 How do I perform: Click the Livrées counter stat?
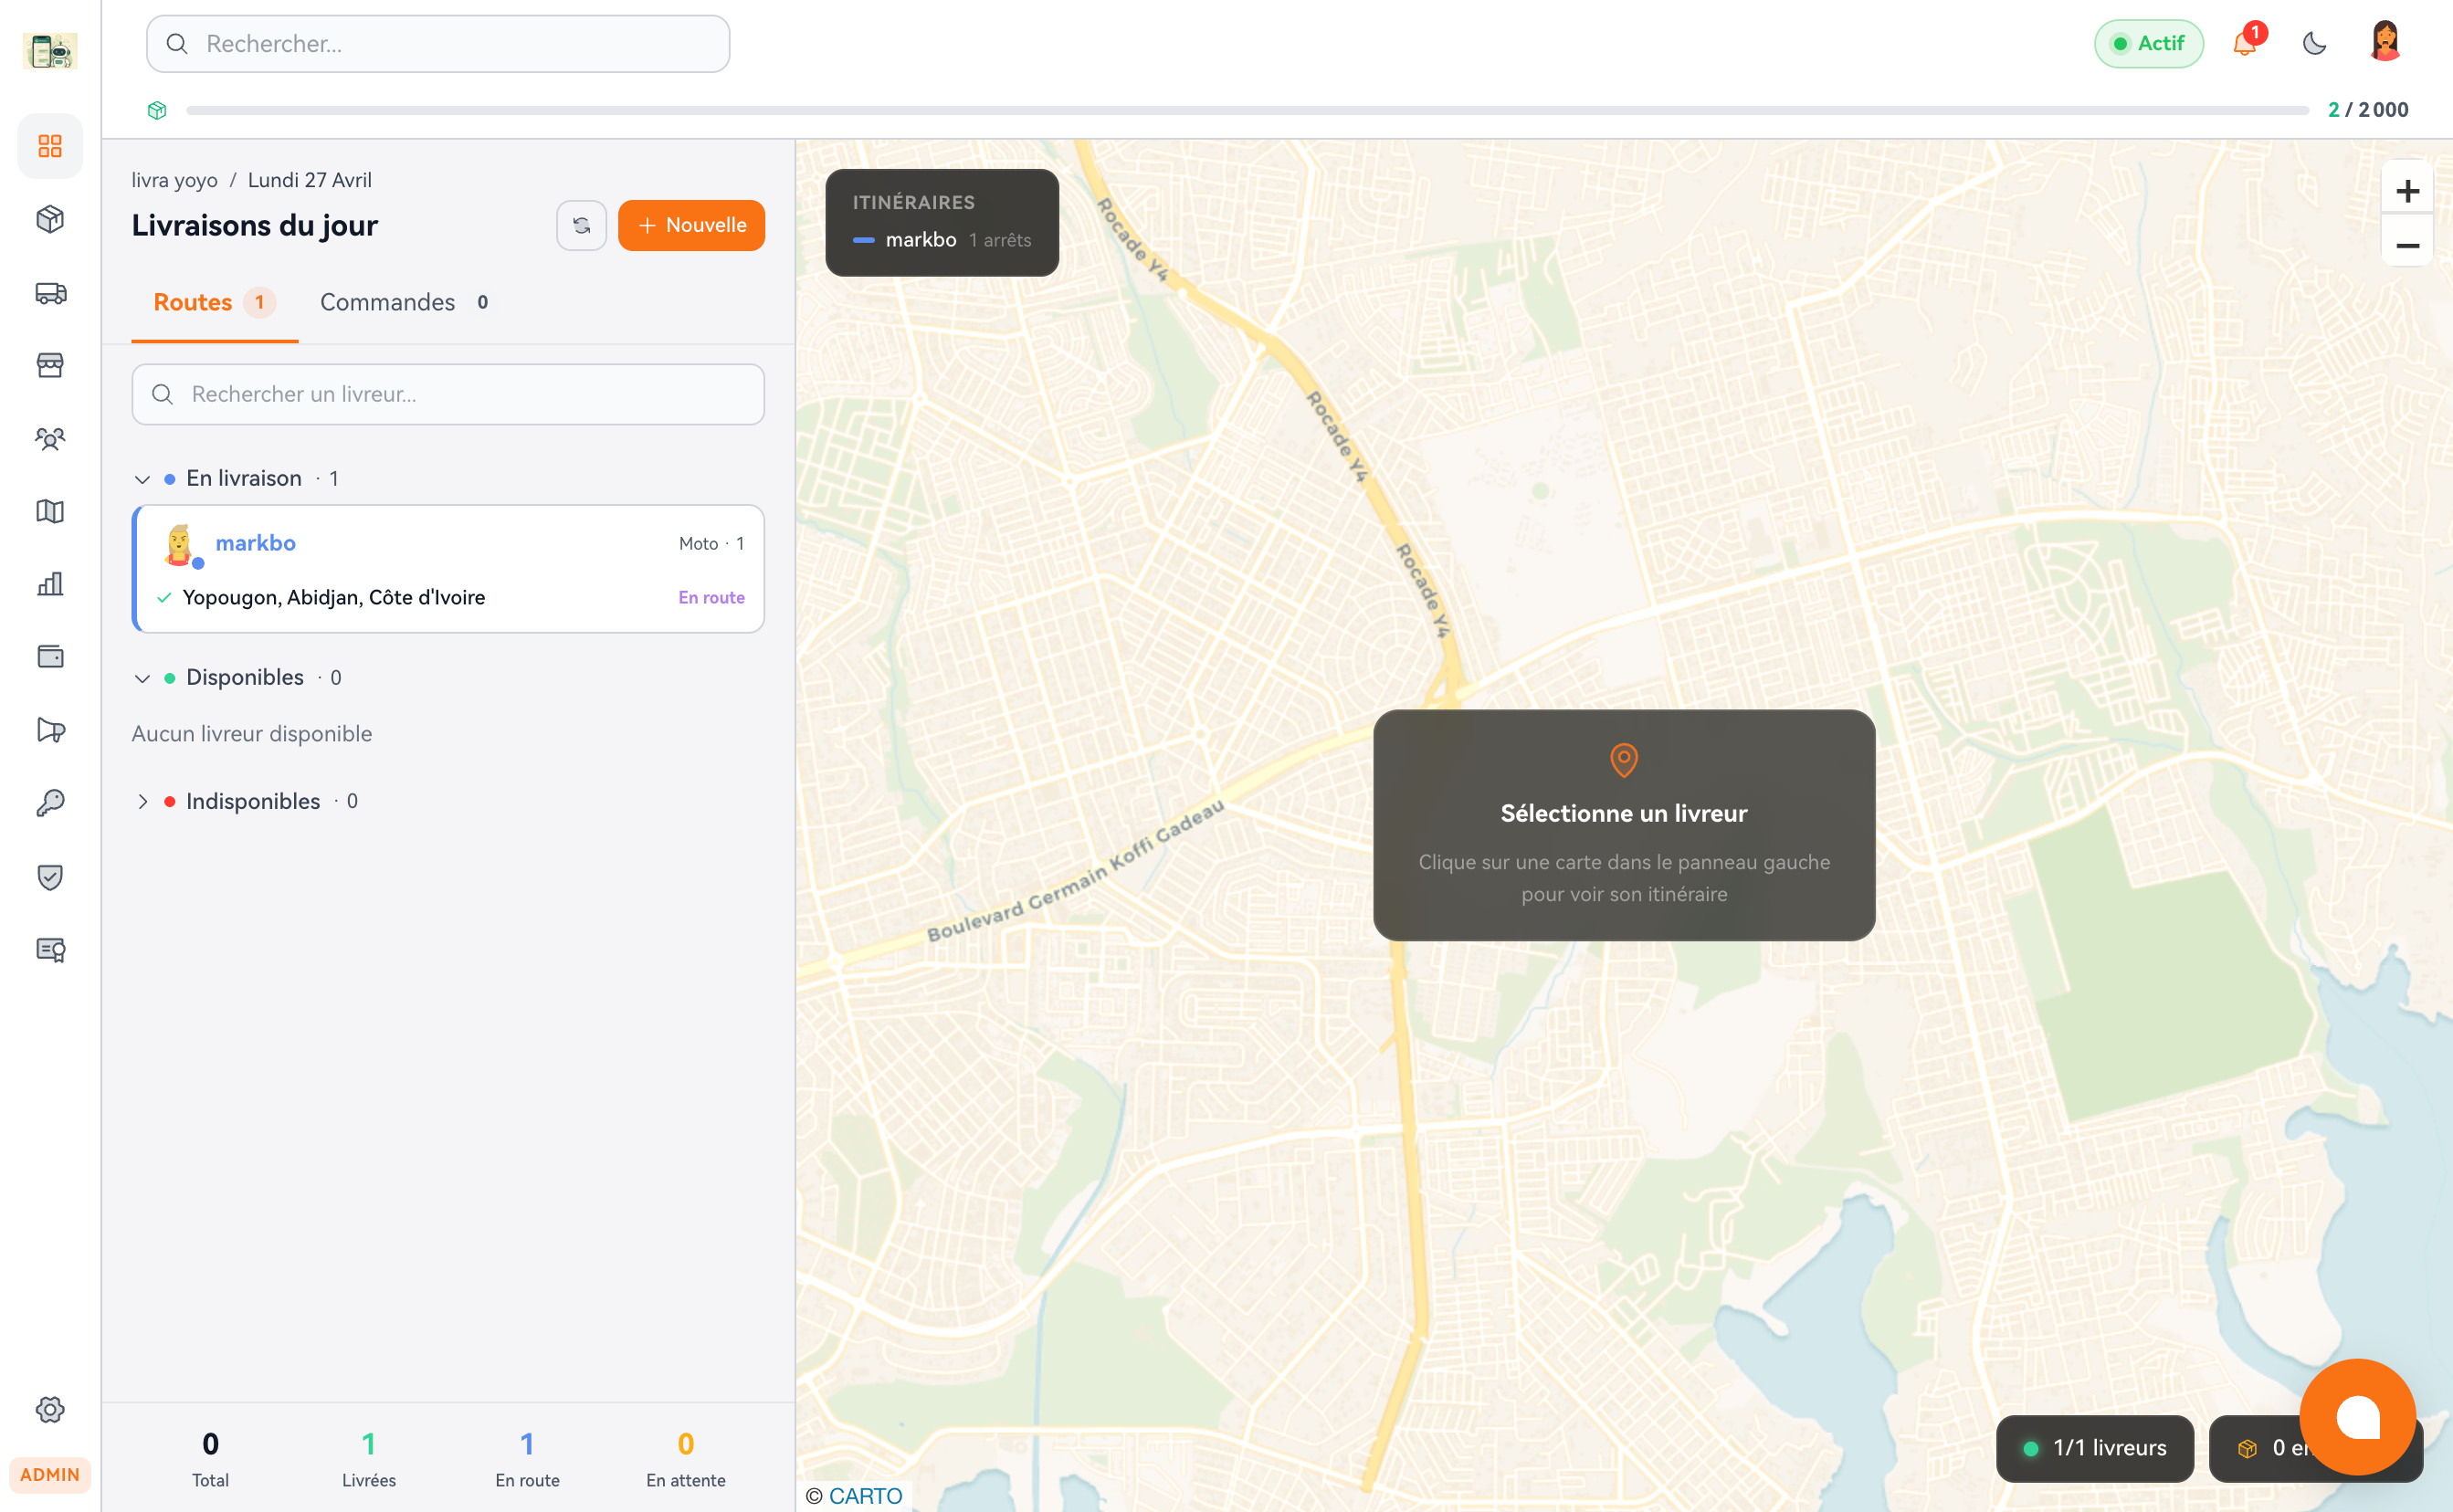369,1459
